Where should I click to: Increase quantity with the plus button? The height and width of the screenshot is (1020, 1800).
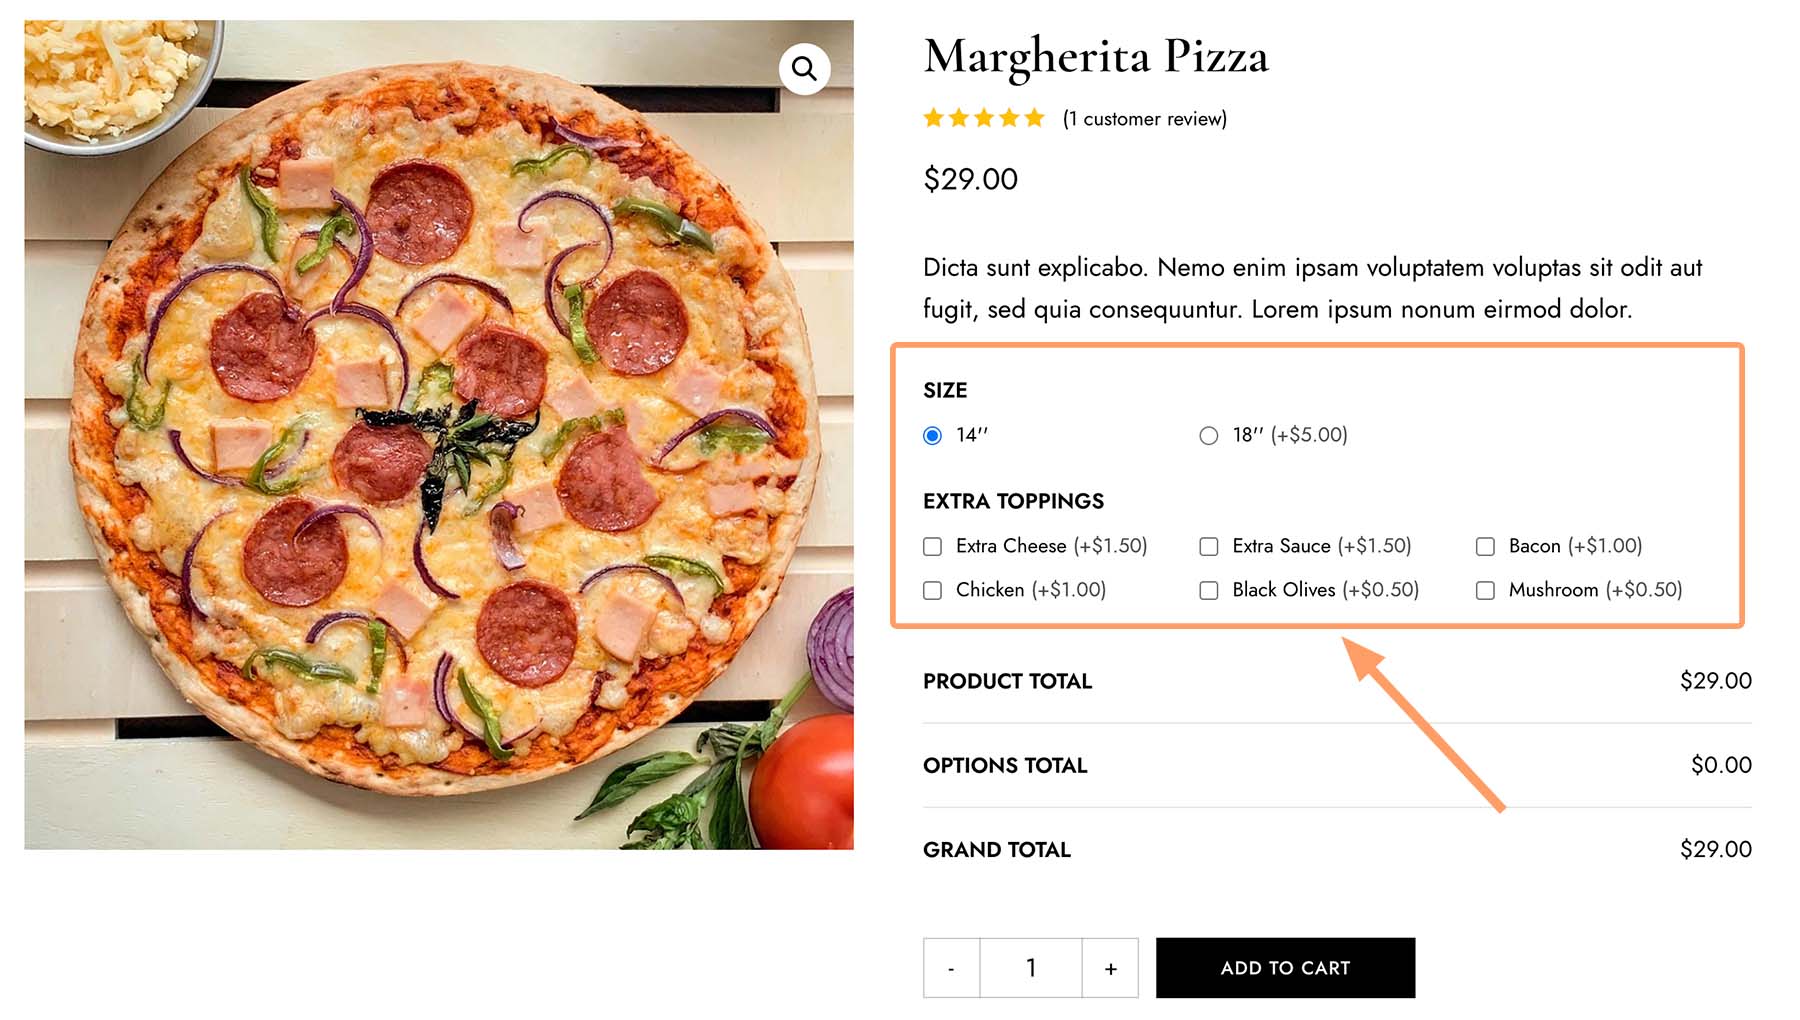[x=1110, y=967]
